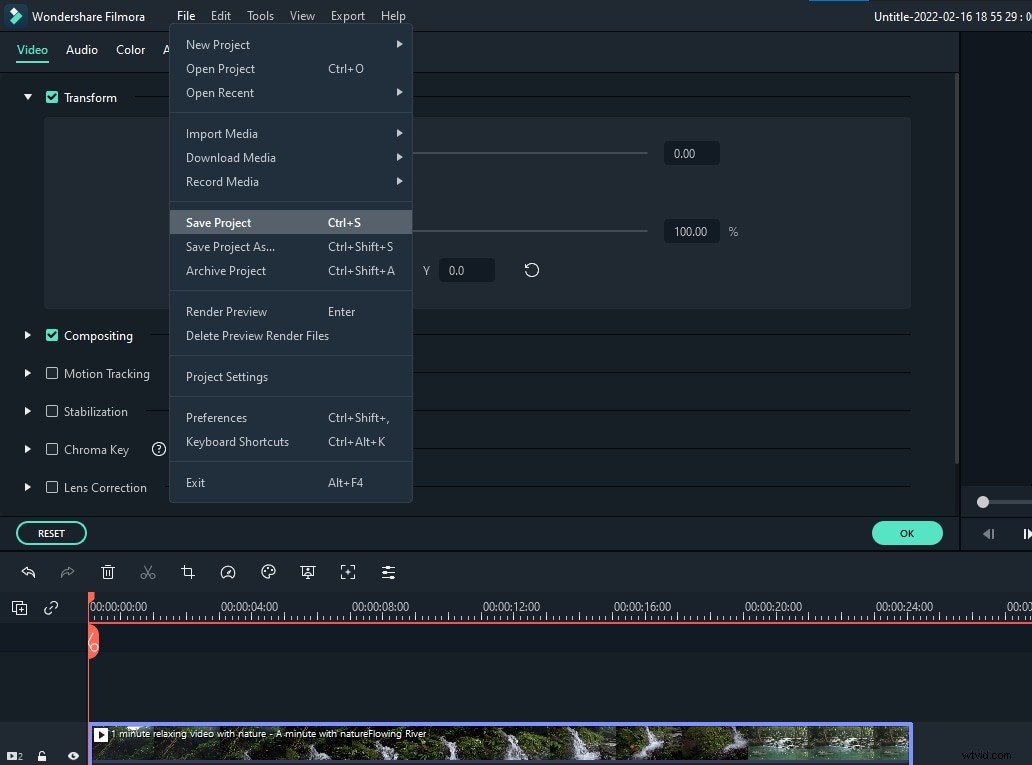Activate the Motion Tracking toolbar icon
Viewport: 1032px width, 765px height.
[x=348, y=572]
